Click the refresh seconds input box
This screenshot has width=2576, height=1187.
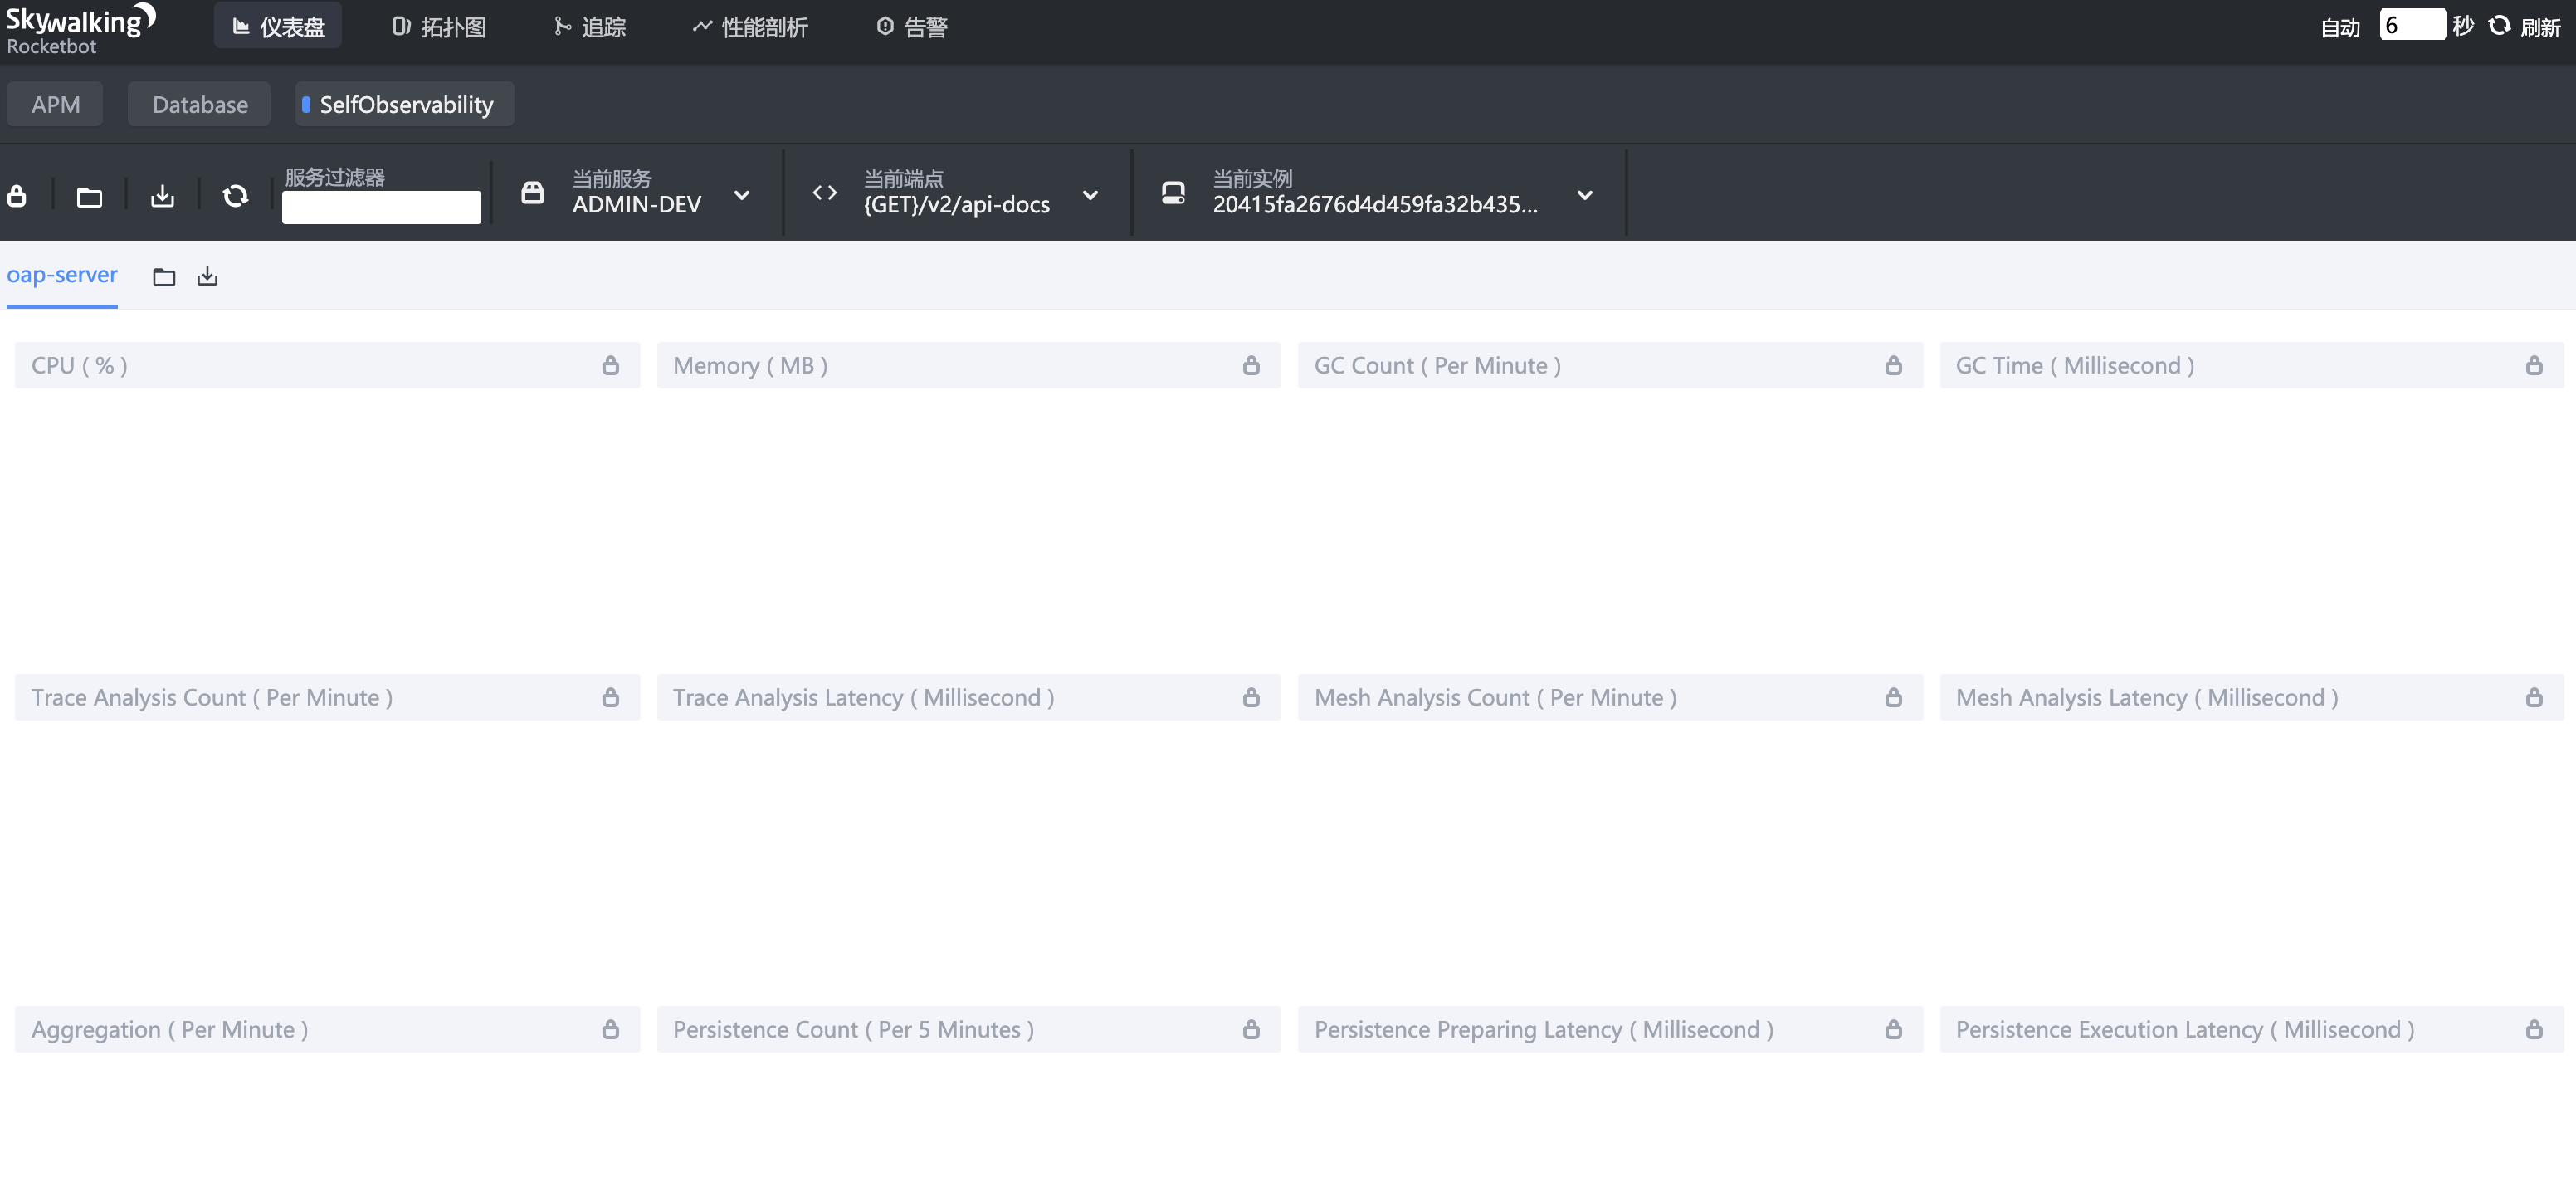coord(2411,25)
